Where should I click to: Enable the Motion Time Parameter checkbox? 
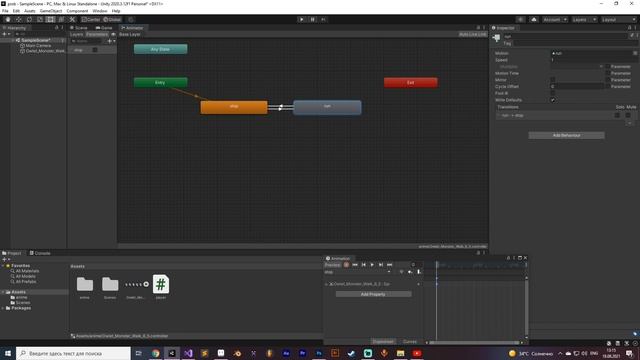[x=608, y=73]
